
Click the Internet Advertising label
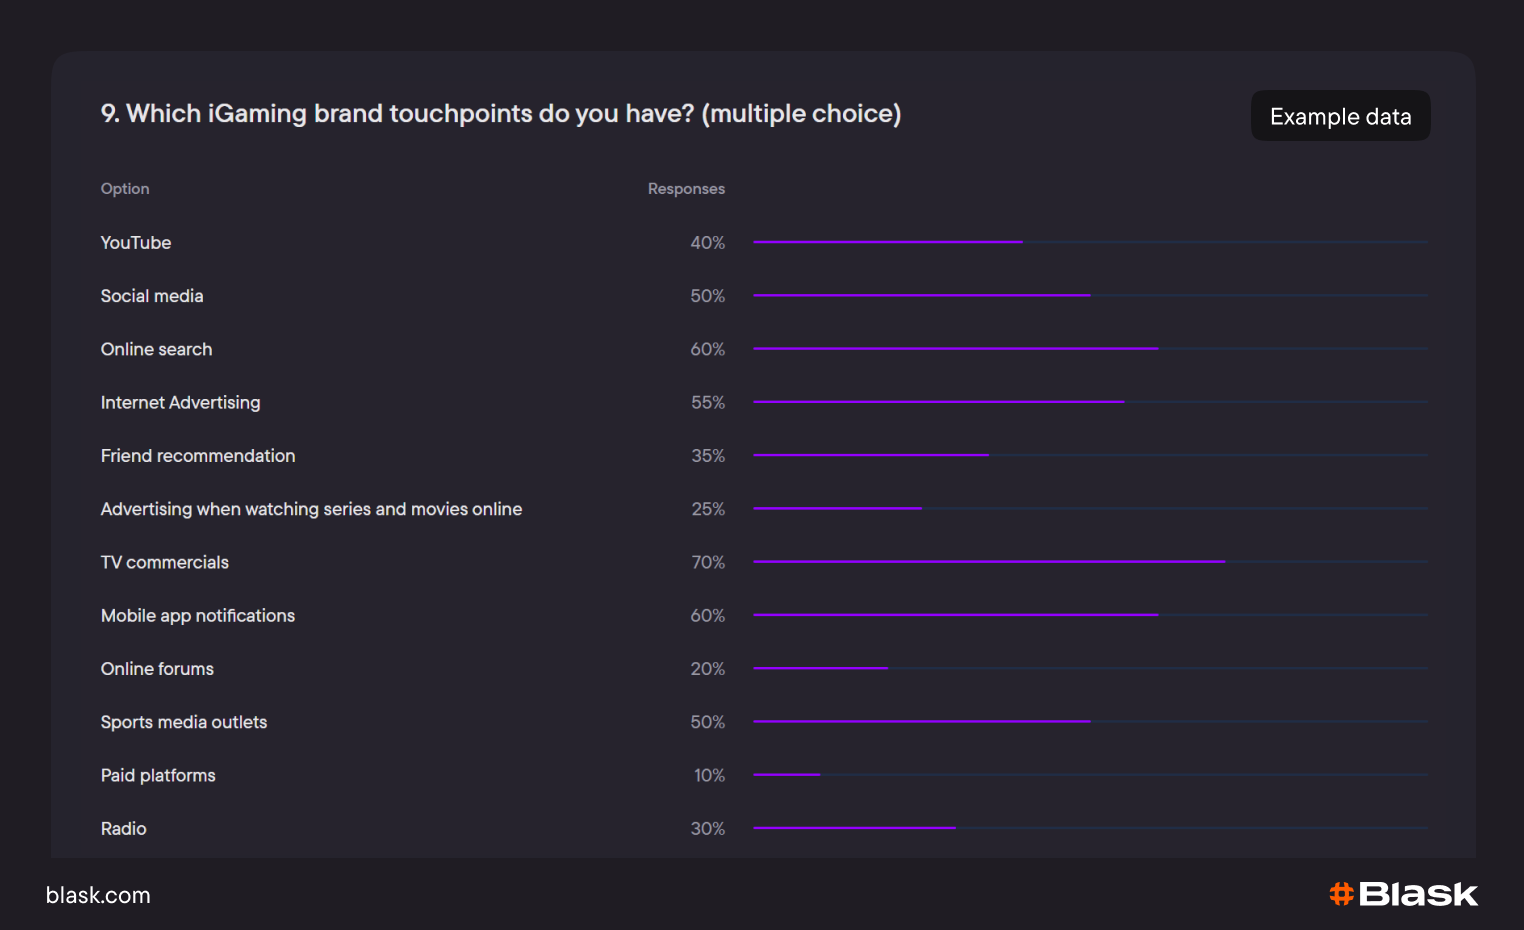[180, 402]
